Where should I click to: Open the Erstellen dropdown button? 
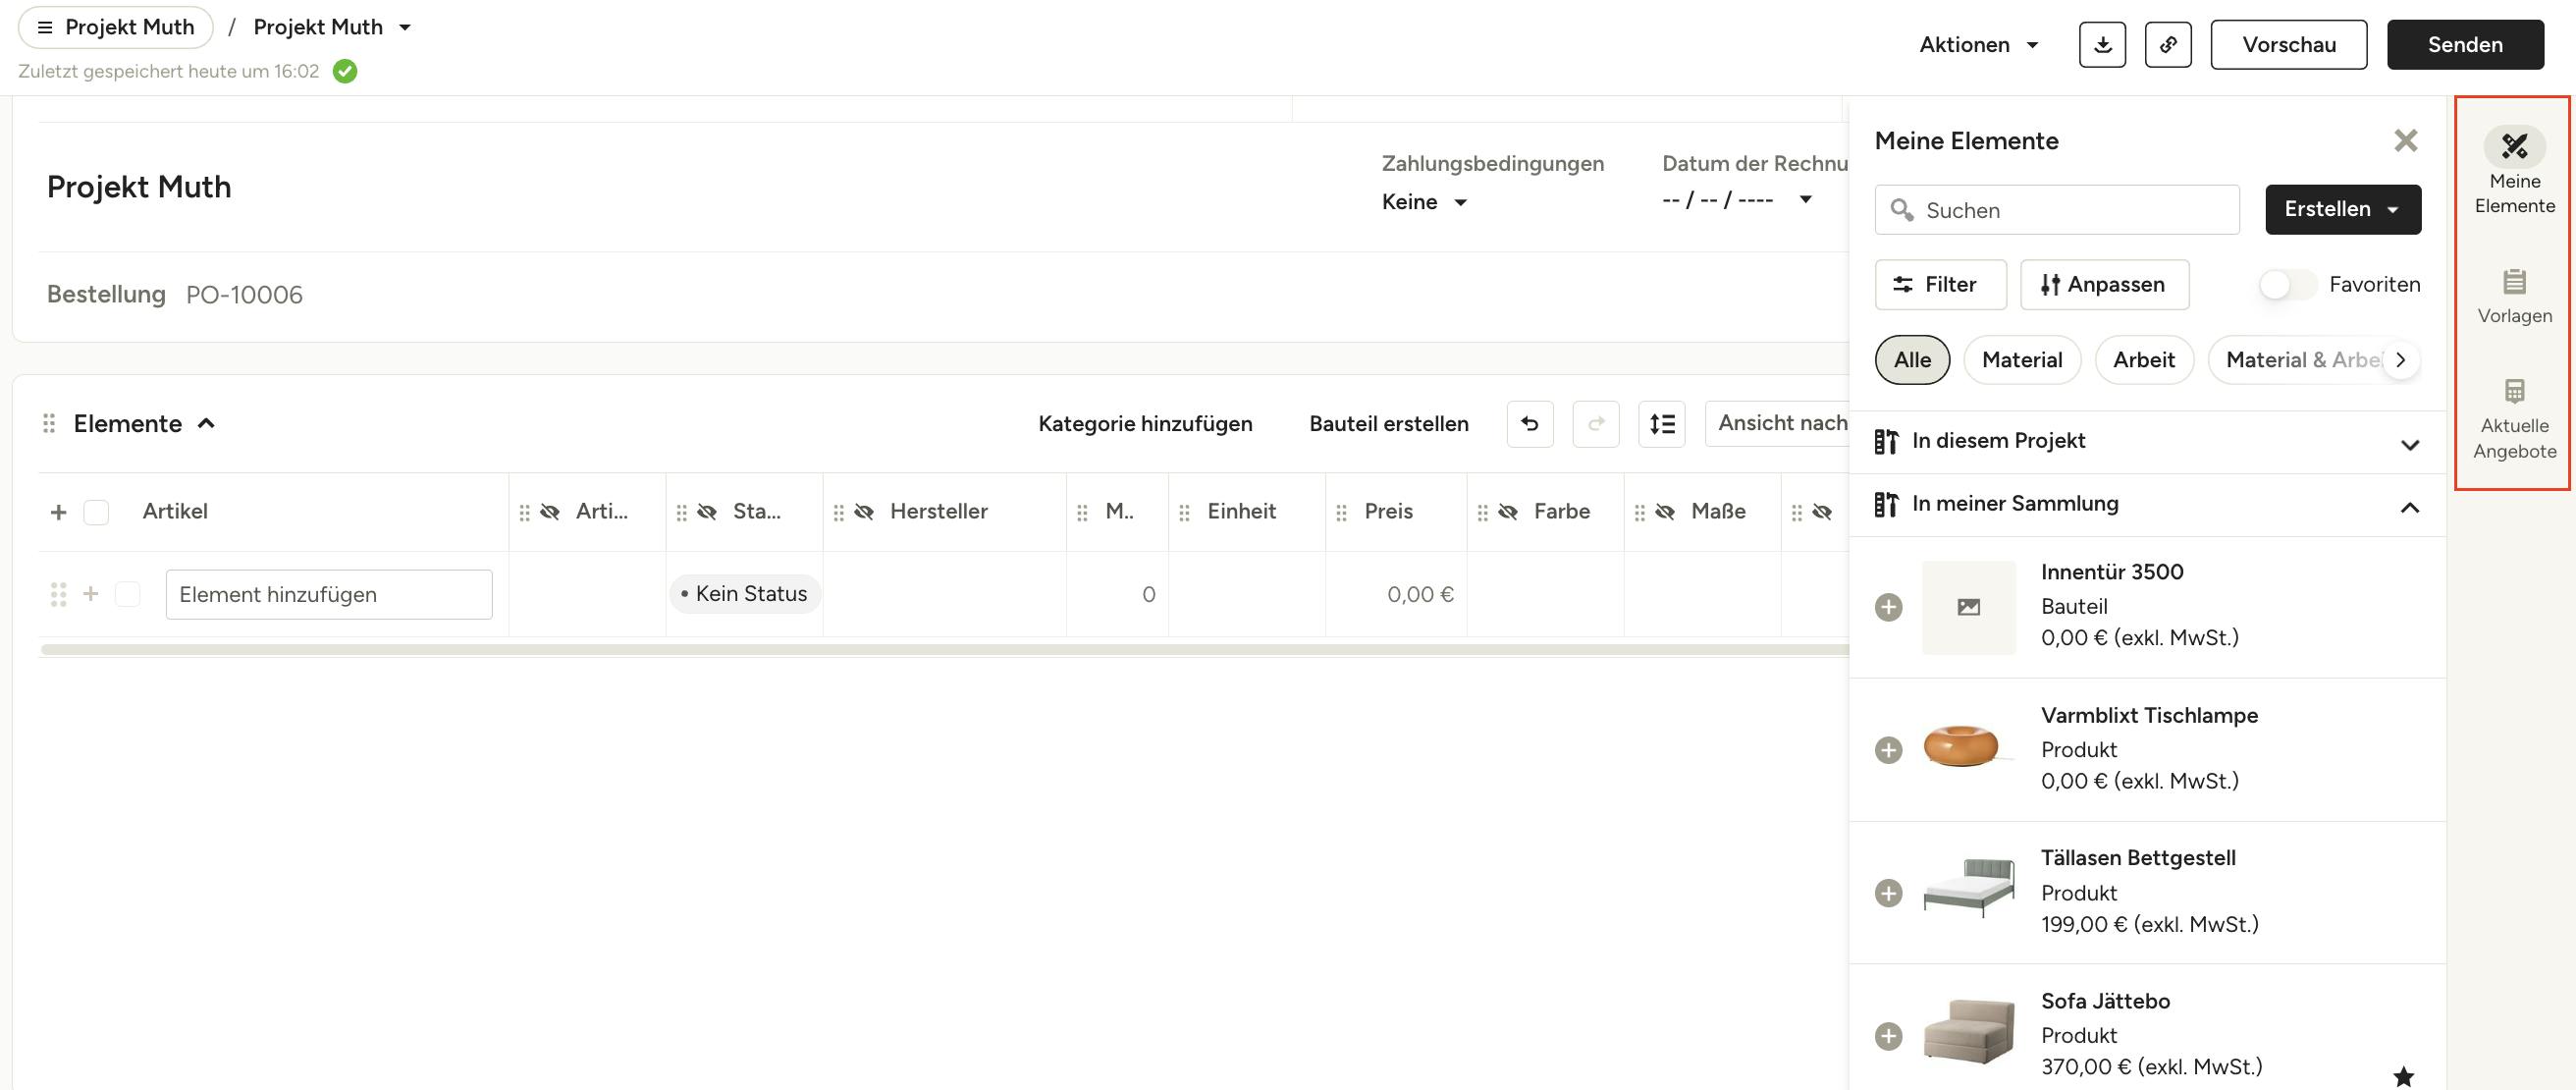coord(2342,210)
